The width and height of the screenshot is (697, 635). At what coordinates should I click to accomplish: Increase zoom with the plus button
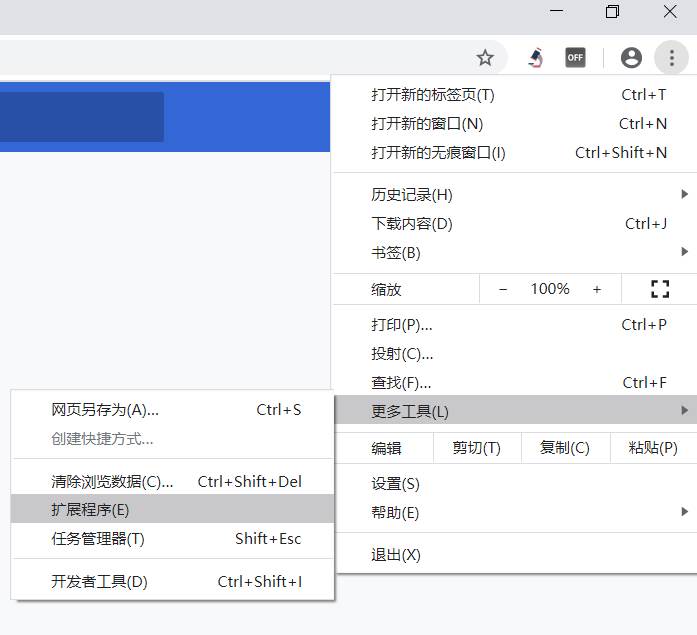(x=597, y=289)
